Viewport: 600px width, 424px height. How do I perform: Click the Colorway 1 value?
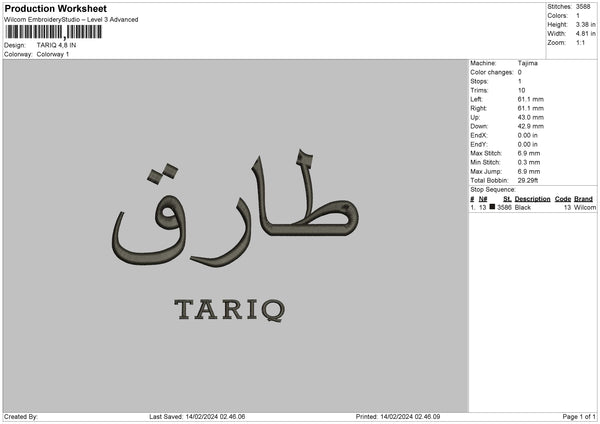coord(53,54)
